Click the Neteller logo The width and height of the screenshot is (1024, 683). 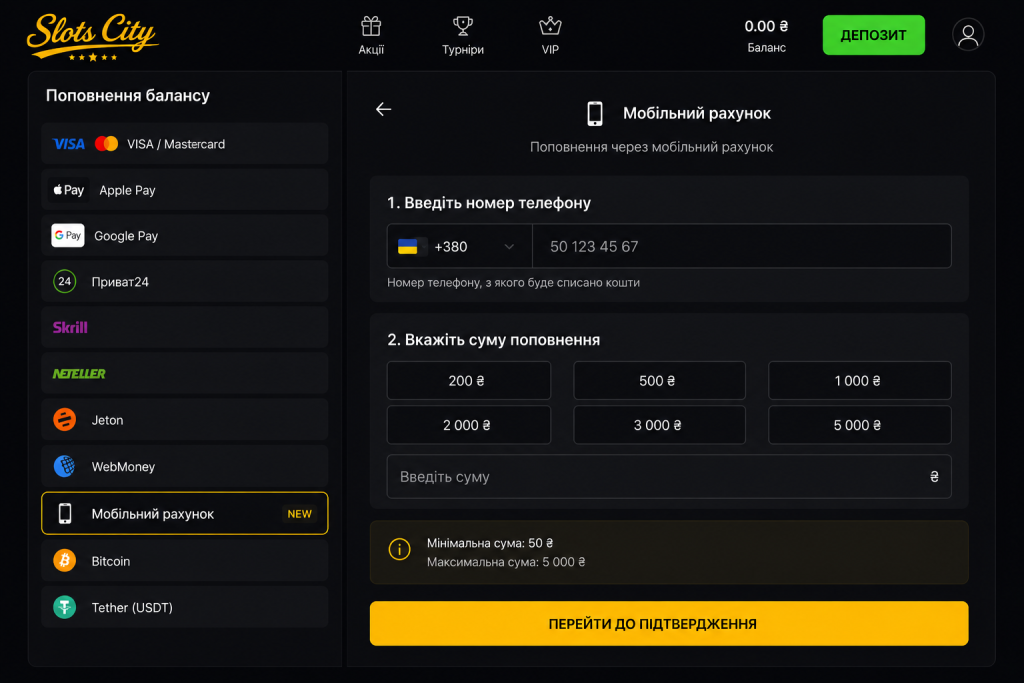point(79,373)
